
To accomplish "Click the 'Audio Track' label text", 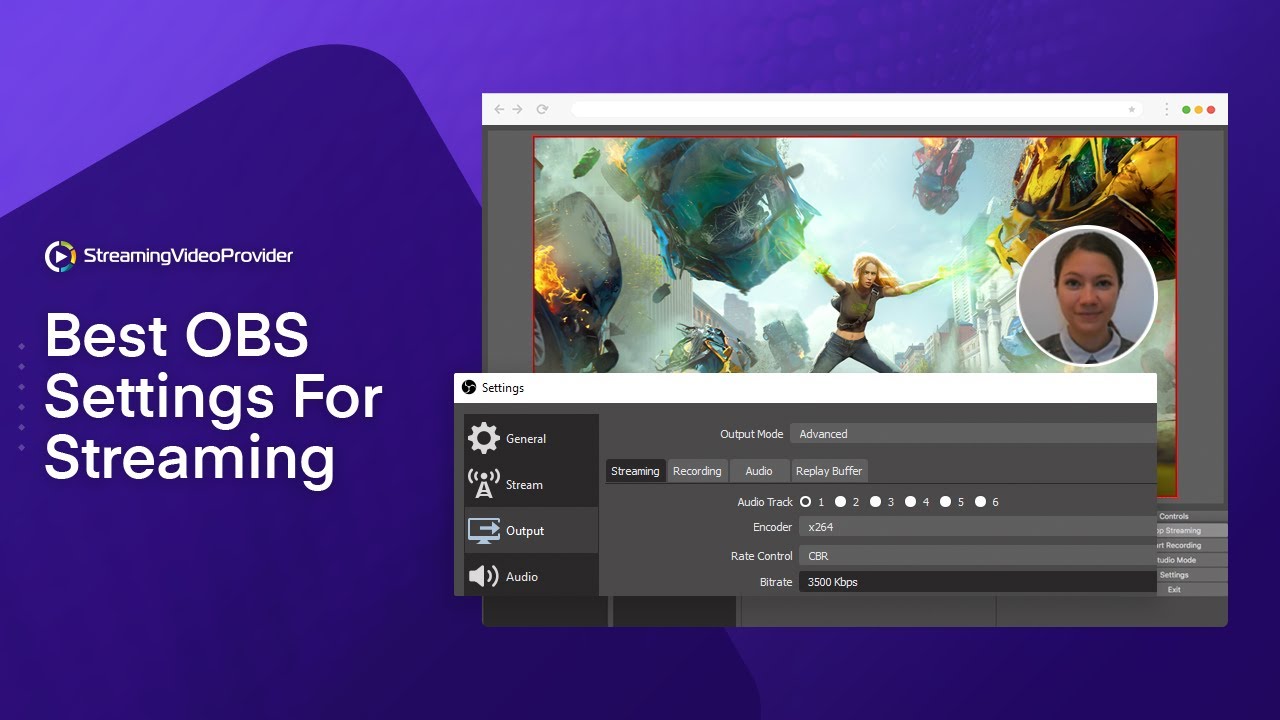I will point(765,502).
